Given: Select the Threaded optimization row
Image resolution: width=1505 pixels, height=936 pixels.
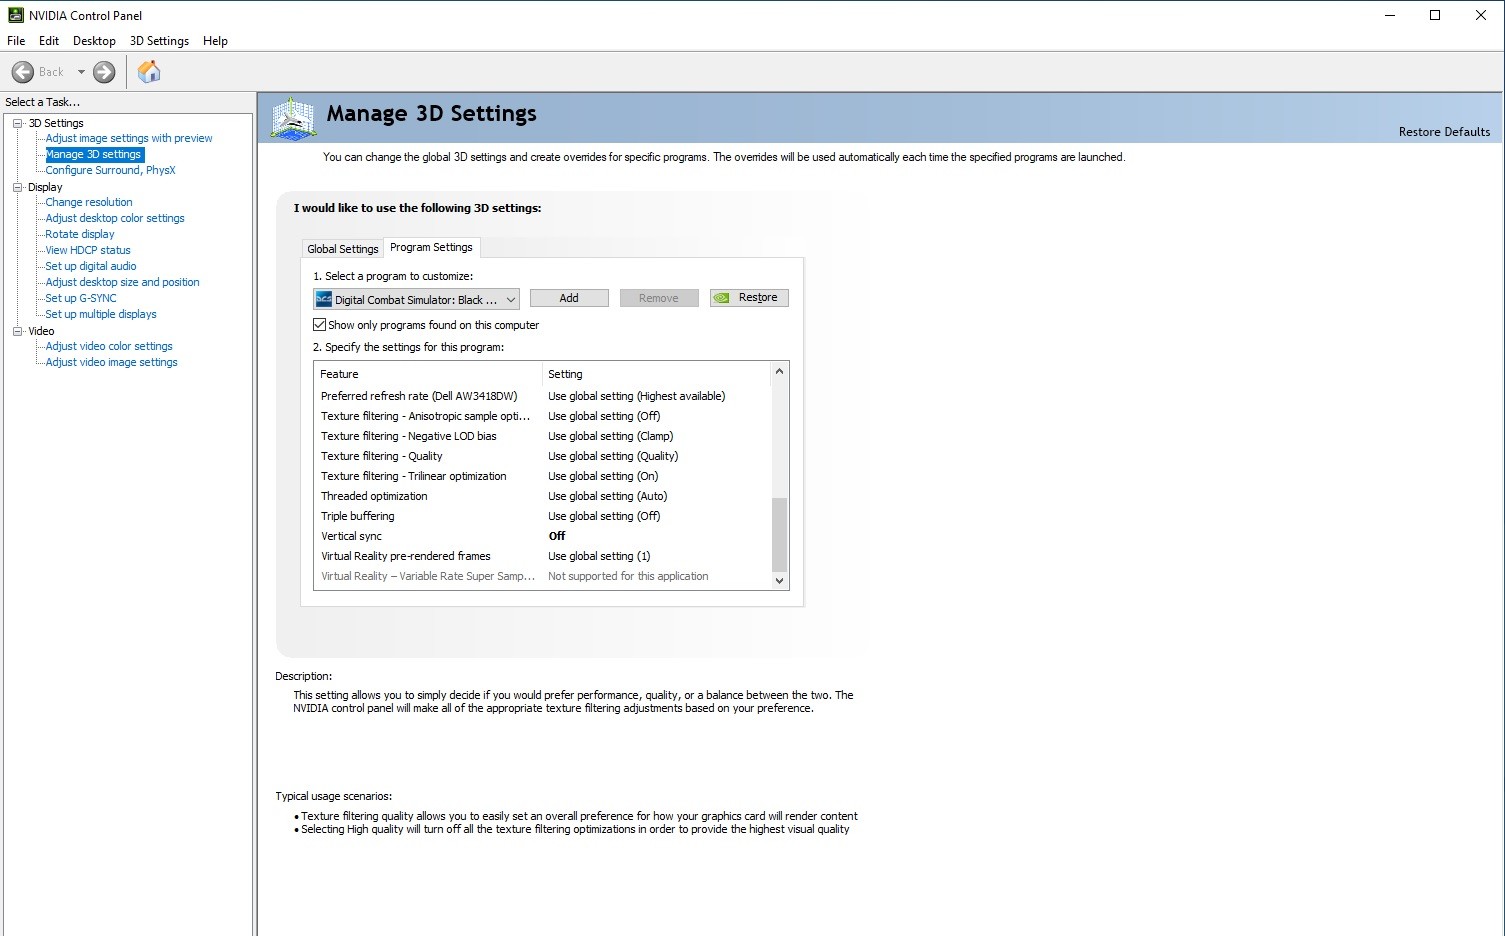Looking at the screenshot, I should click(x=543, y=496).
